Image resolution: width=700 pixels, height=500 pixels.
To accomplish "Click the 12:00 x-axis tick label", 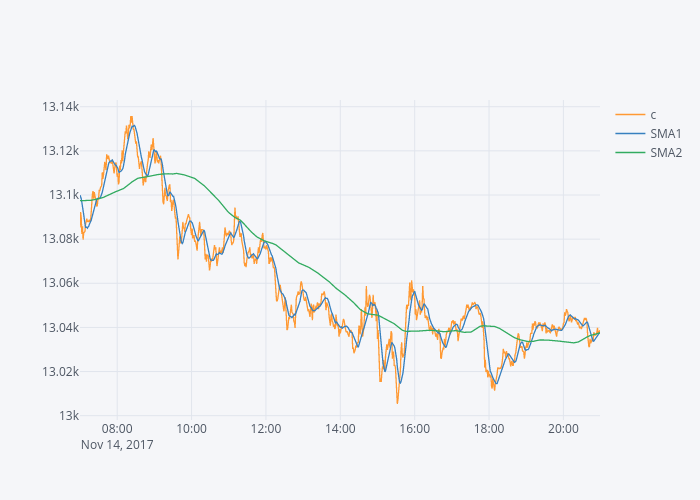I will coord(266,428).
